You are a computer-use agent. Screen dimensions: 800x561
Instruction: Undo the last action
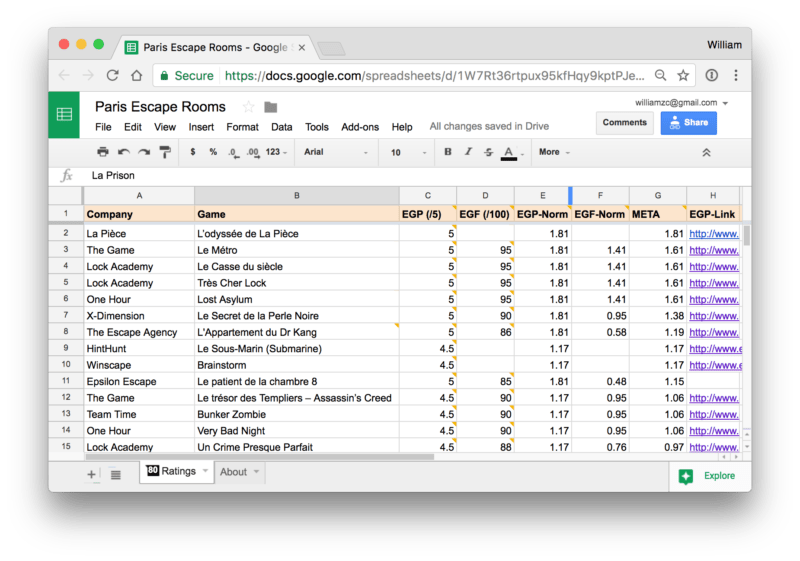point(123,152)
